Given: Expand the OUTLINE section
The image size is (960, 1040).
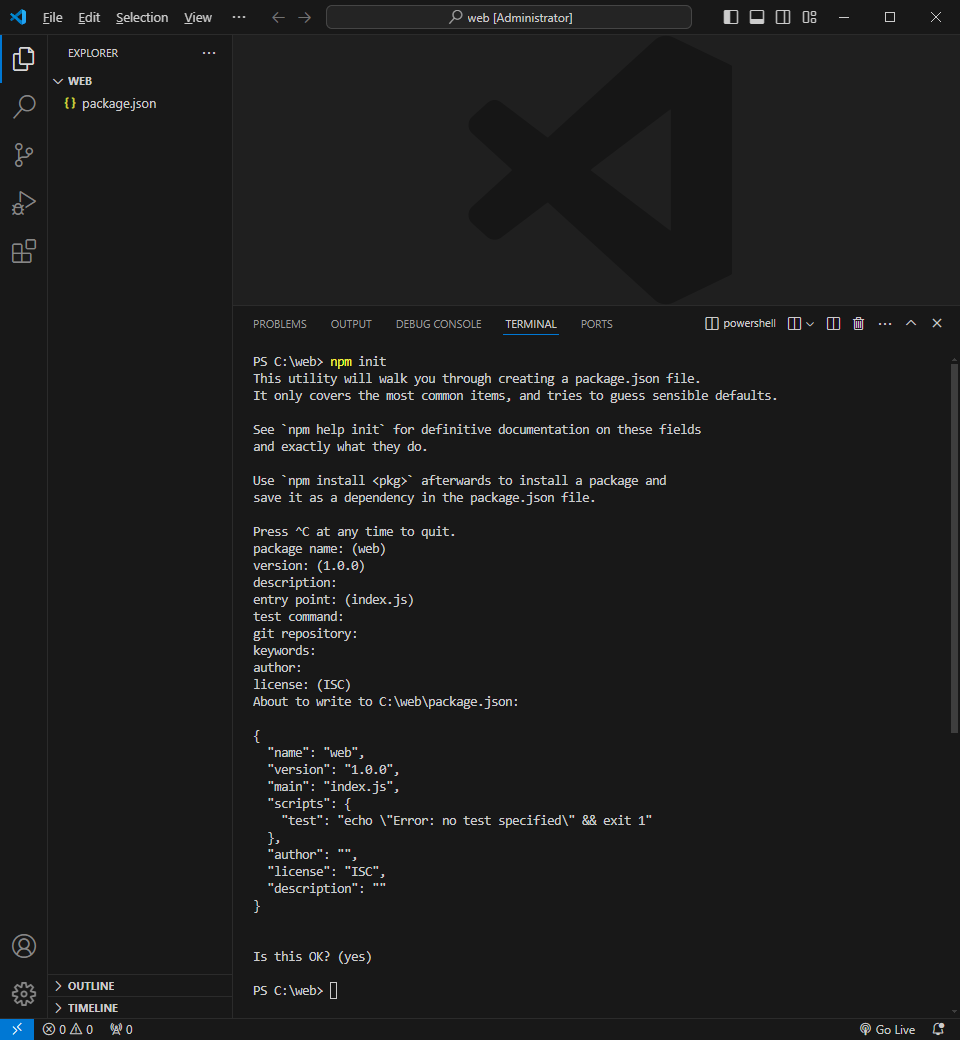Looking at the screenshot, I should pos(140,986).
